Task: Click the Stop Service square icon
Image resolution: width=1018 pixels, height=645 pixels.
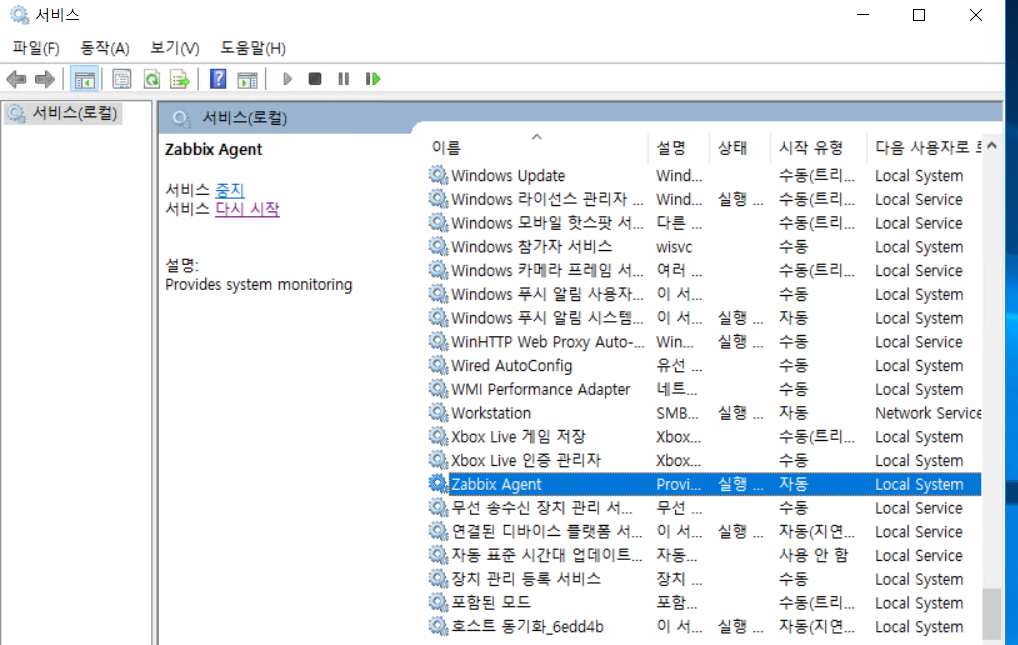Action: [315, 79]
